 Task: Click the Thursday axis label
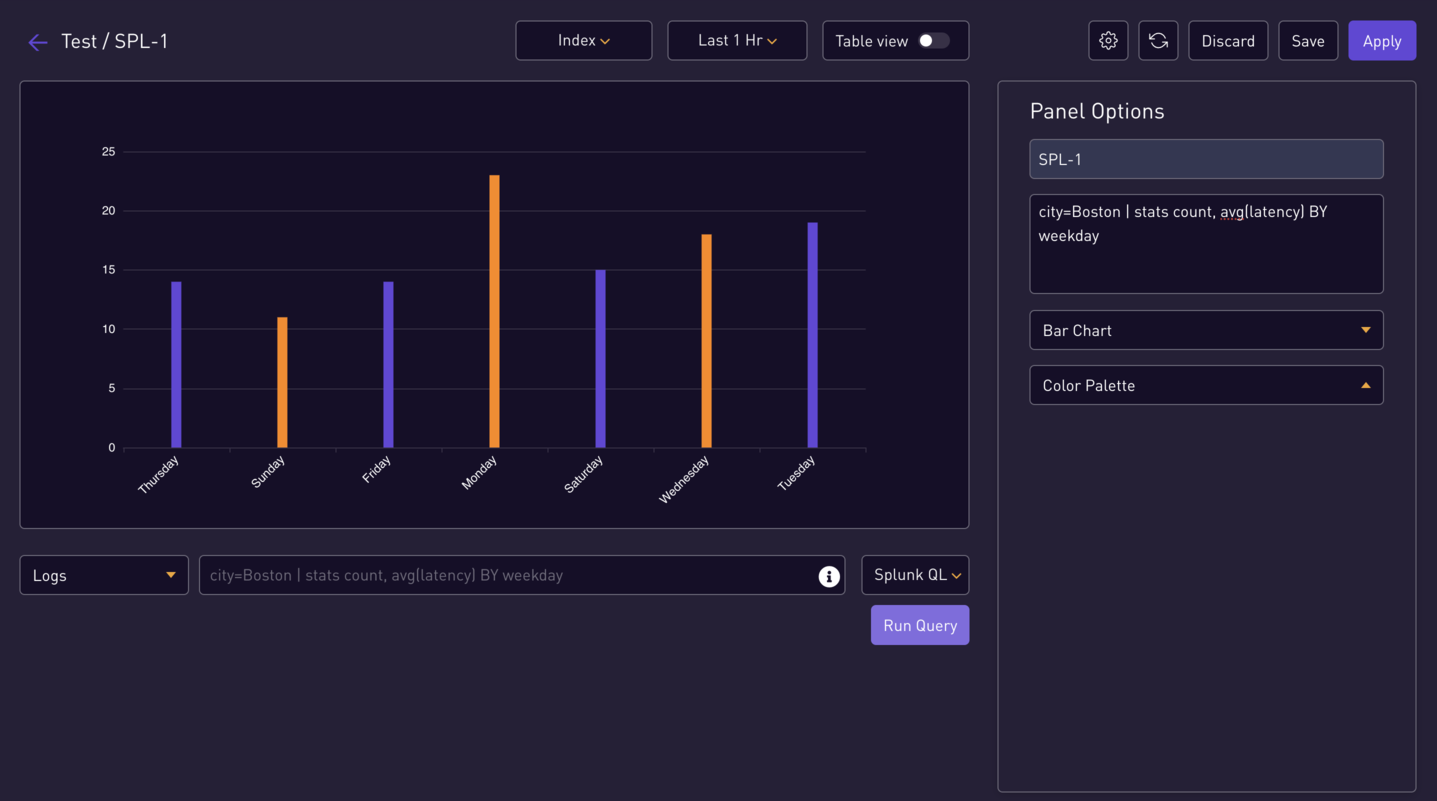click(158, 475)
